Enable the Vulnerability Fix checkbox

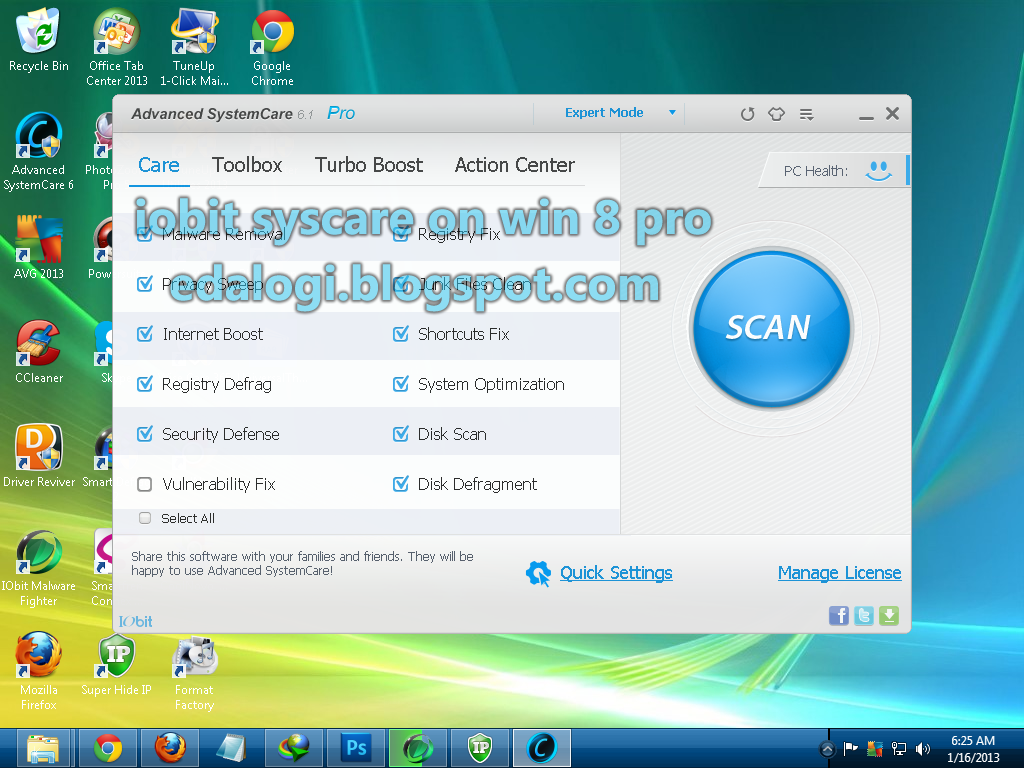tap(145, 484)
